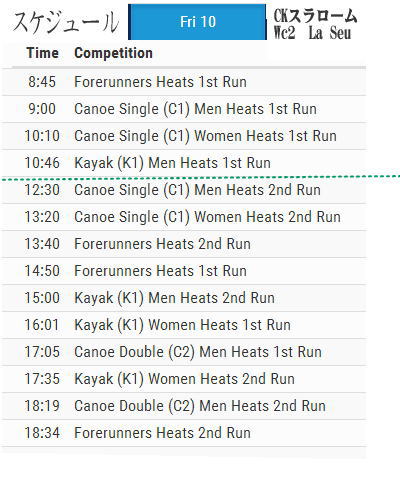The image size is (400, 480).
Task: Open Kayak (K1) Women Heats 1st Run
Action: tap(184, 325)
